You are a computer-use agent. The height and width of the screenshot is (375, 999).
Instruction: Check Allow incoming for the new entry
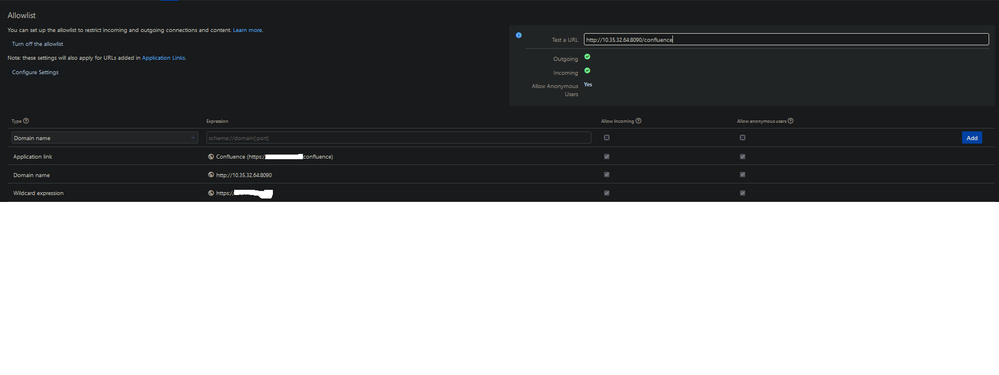click(607, 138)
